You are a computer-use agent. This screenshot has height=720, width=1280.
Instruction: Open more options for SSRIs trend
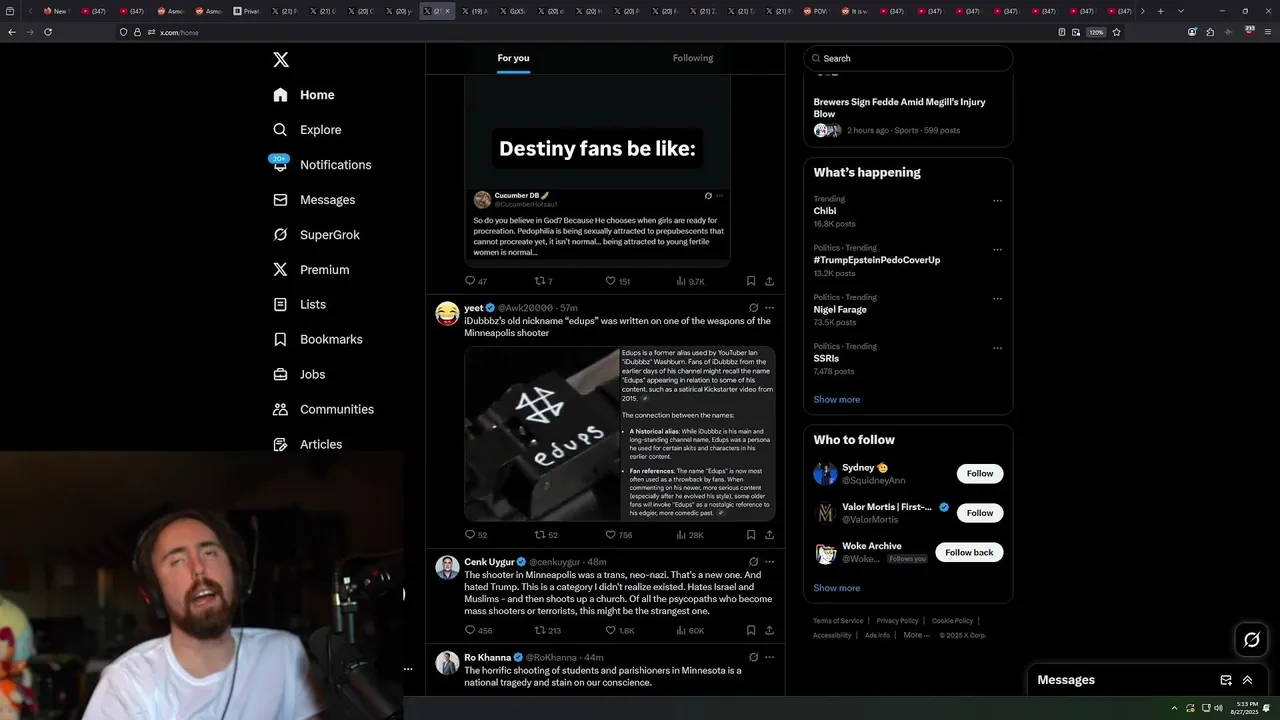click(997, 348)
